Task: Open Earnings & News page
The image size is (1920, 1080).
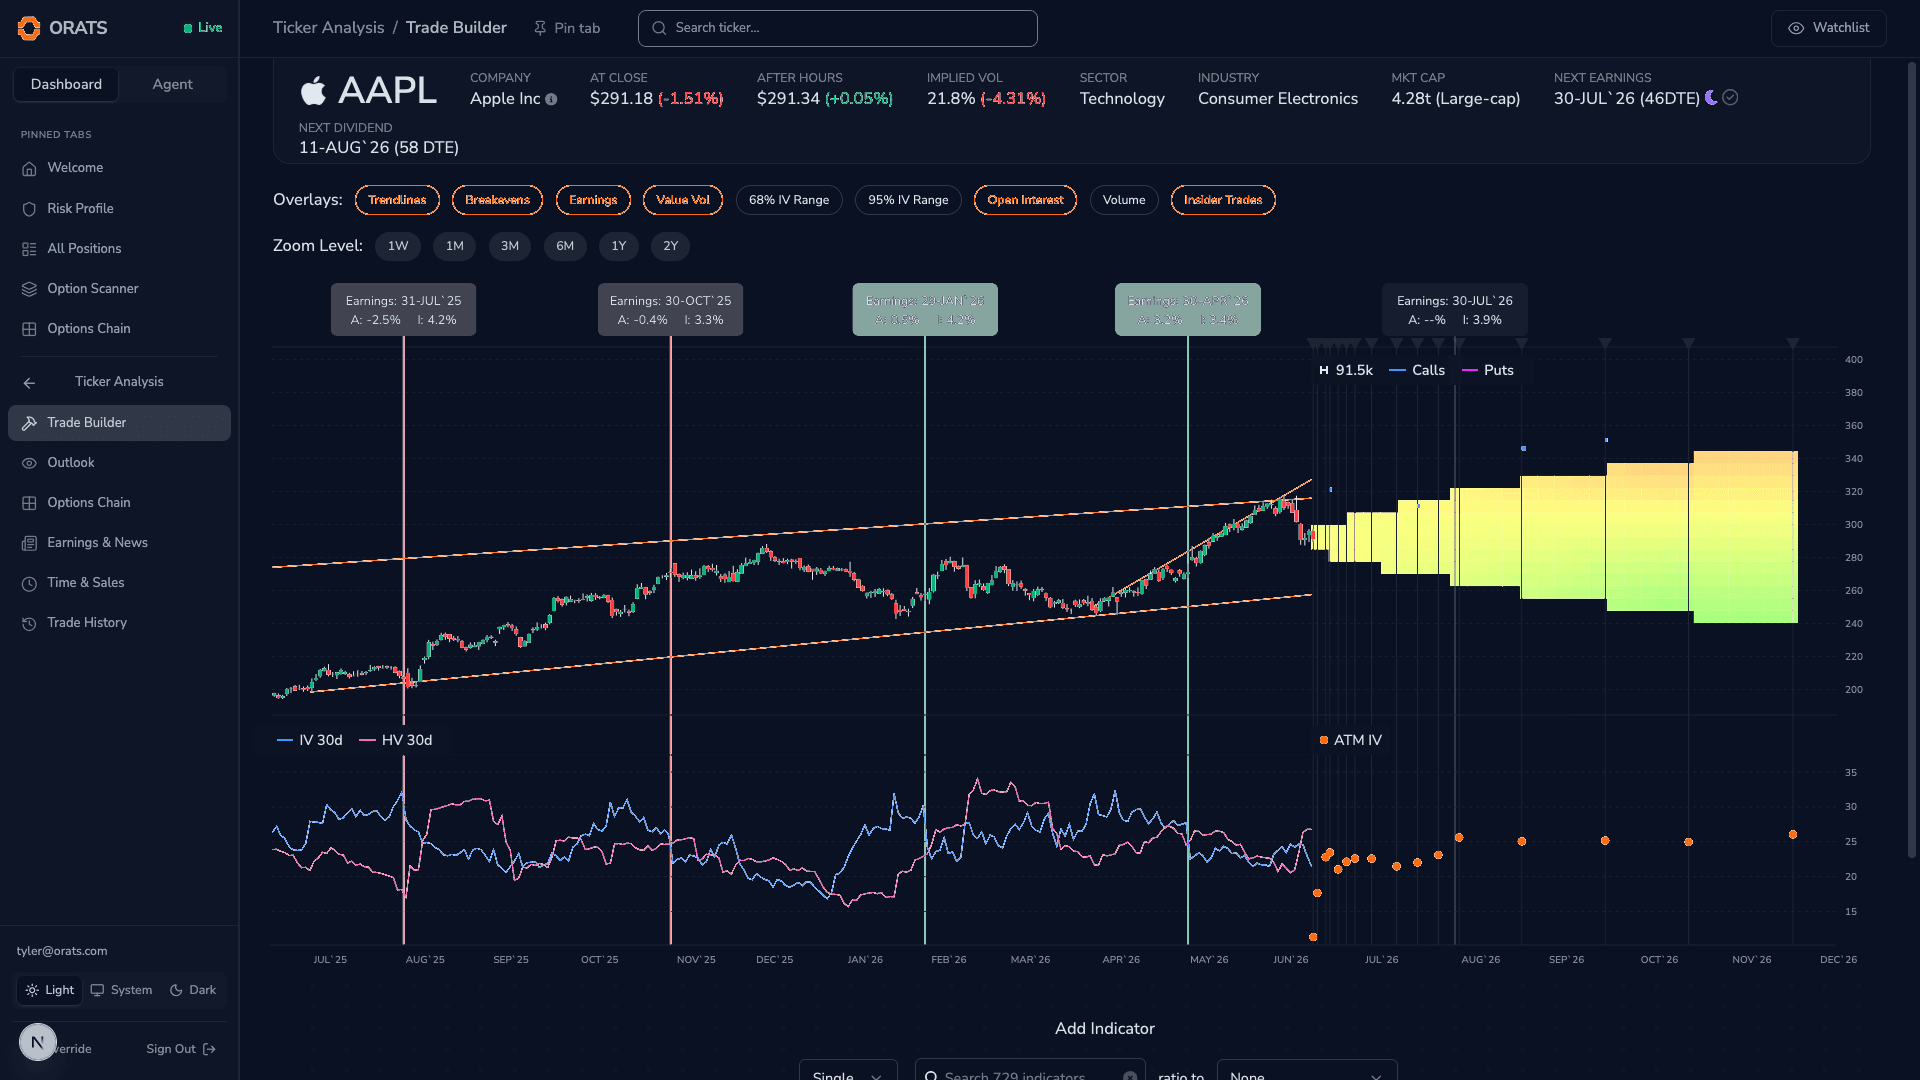Action: 119,543
